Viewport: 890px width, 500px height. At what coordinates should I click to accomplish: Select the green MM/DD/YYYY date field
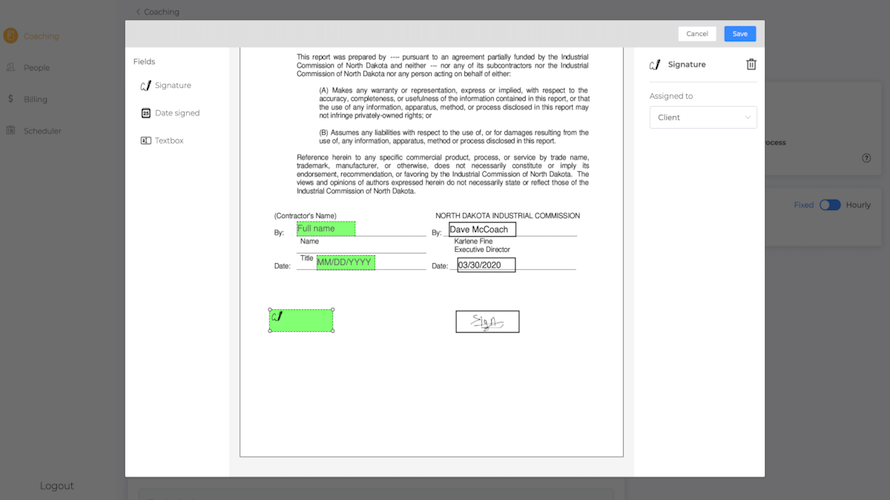(346, 262)
